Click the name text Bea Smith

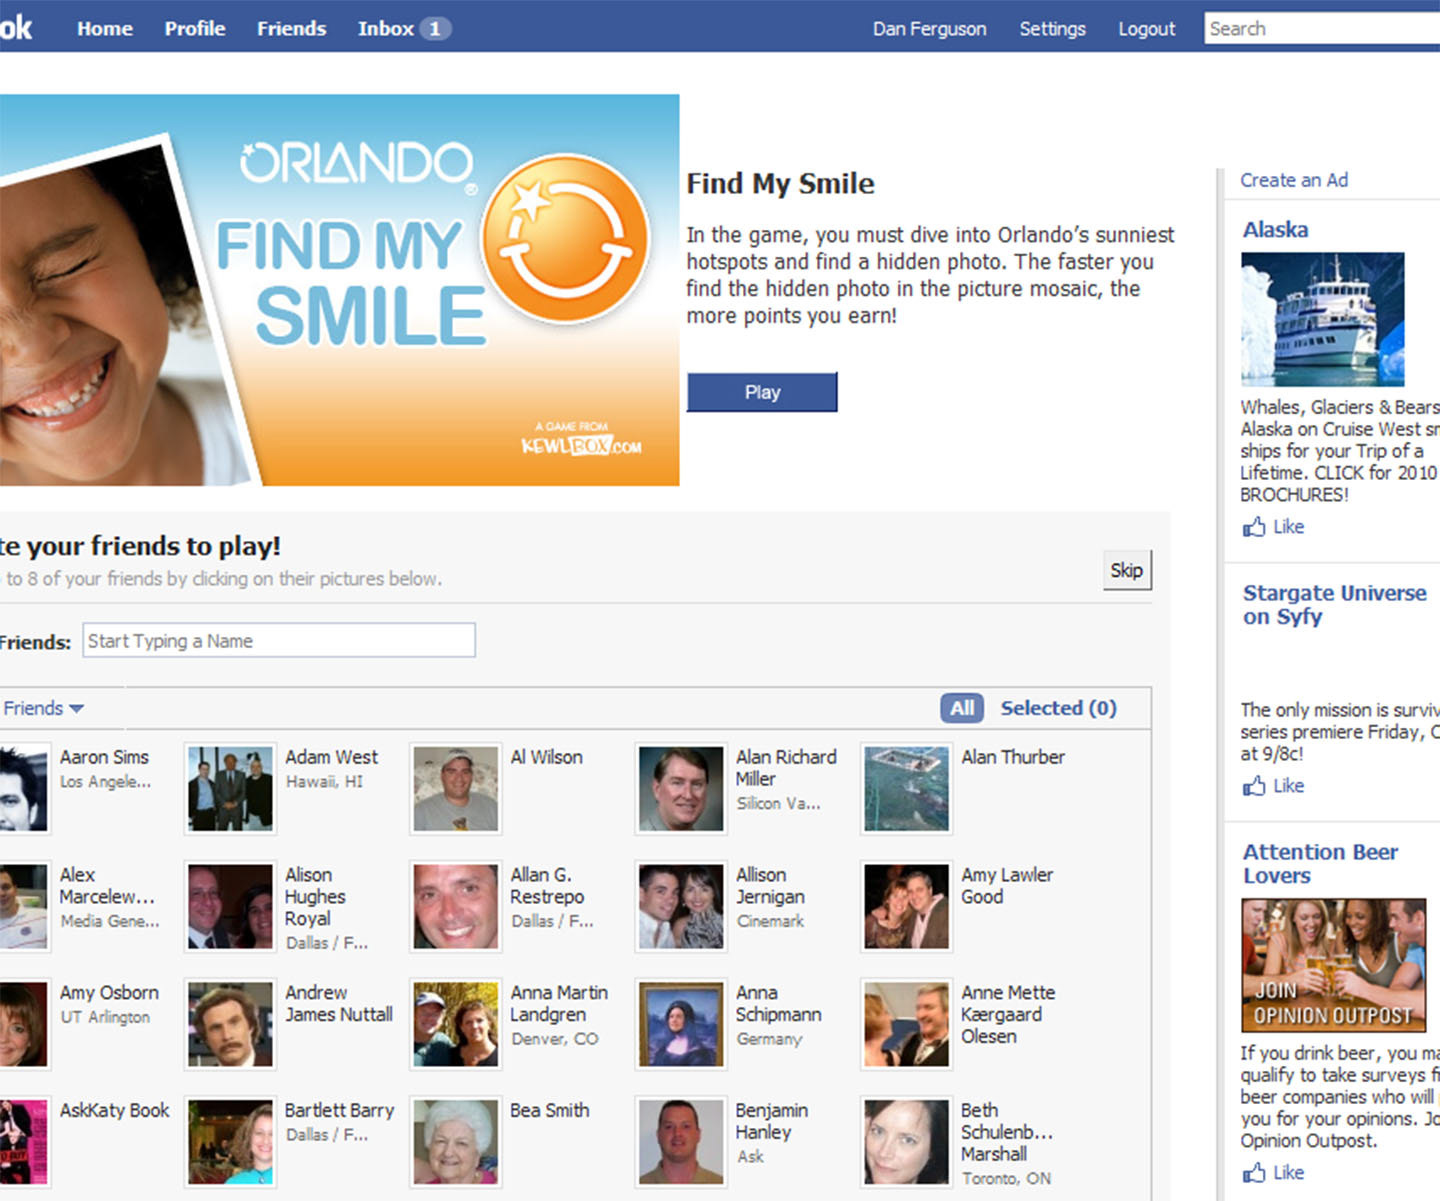tap(549, 1111)
